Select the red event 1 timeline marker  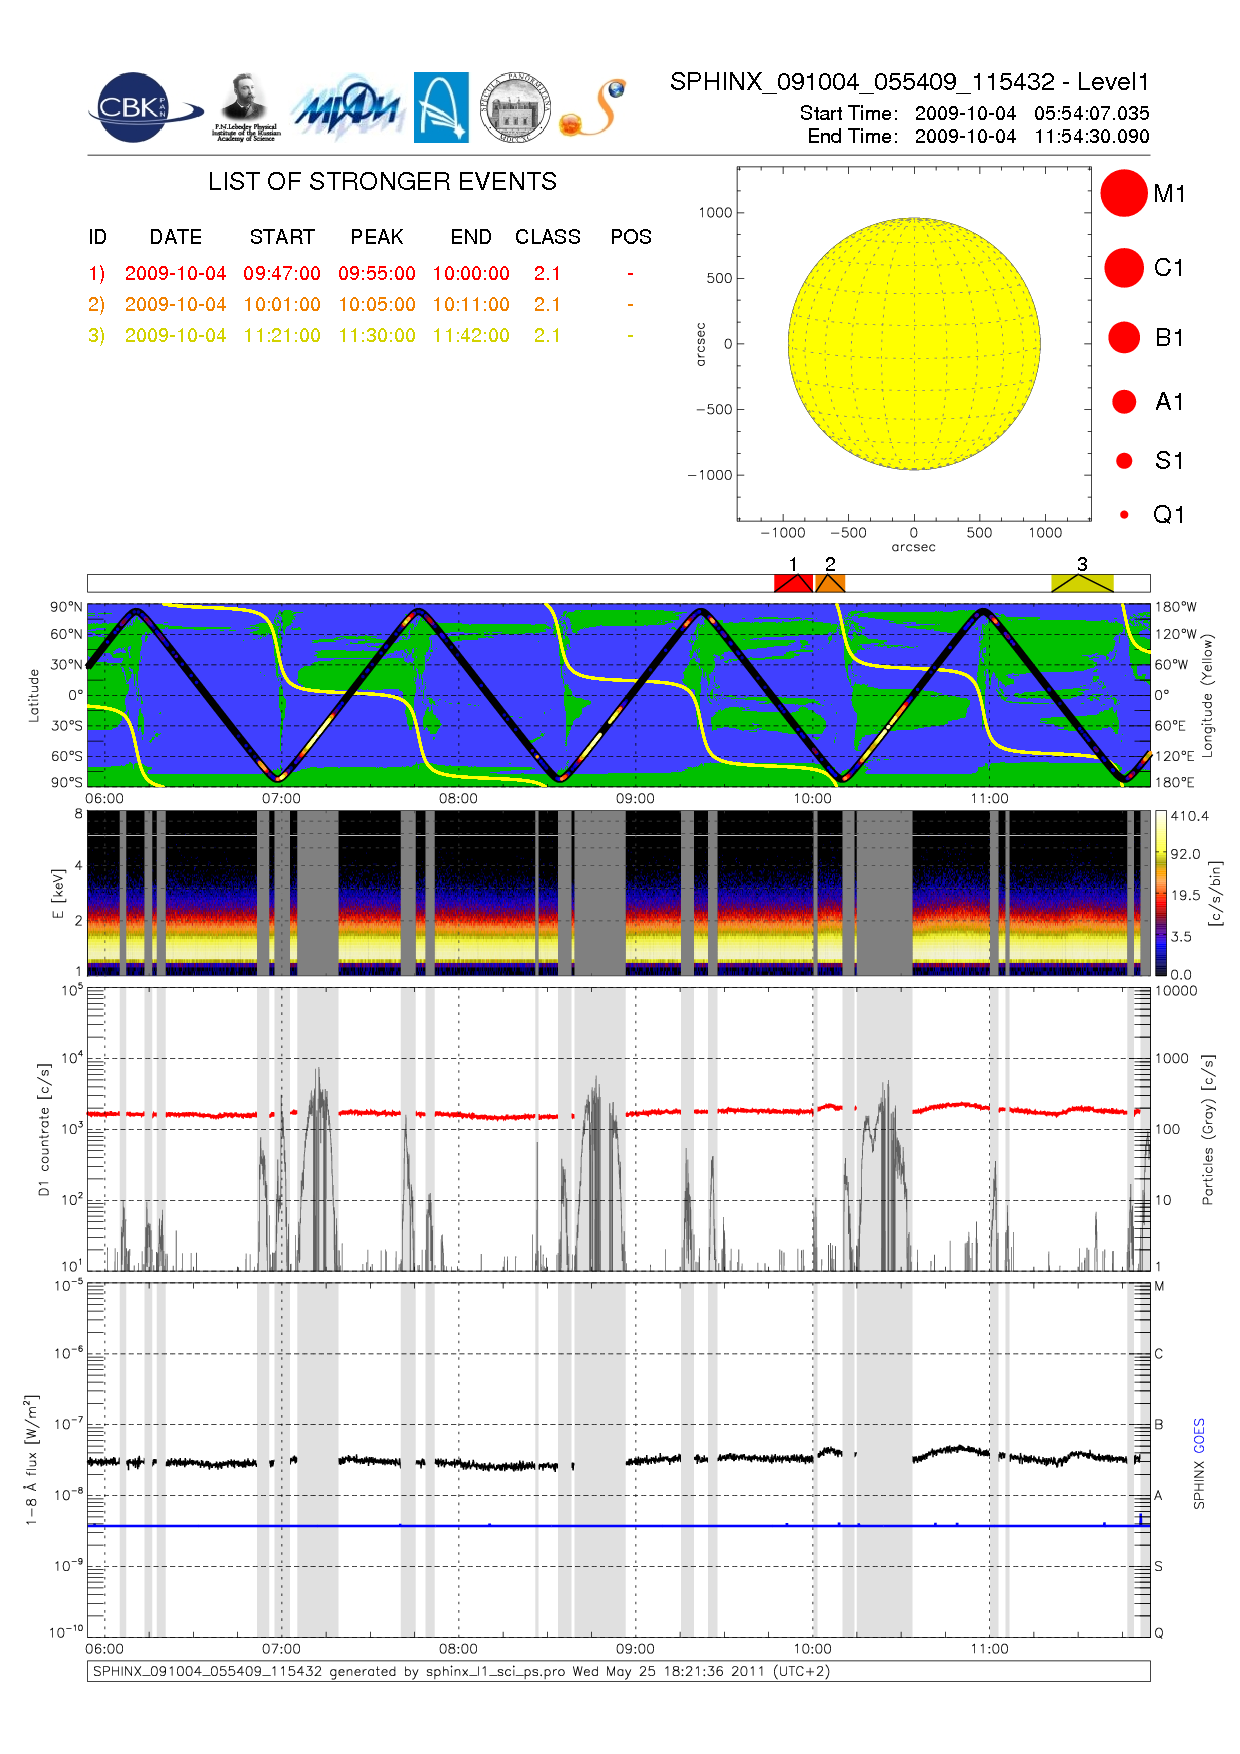(x=793, y=583)
